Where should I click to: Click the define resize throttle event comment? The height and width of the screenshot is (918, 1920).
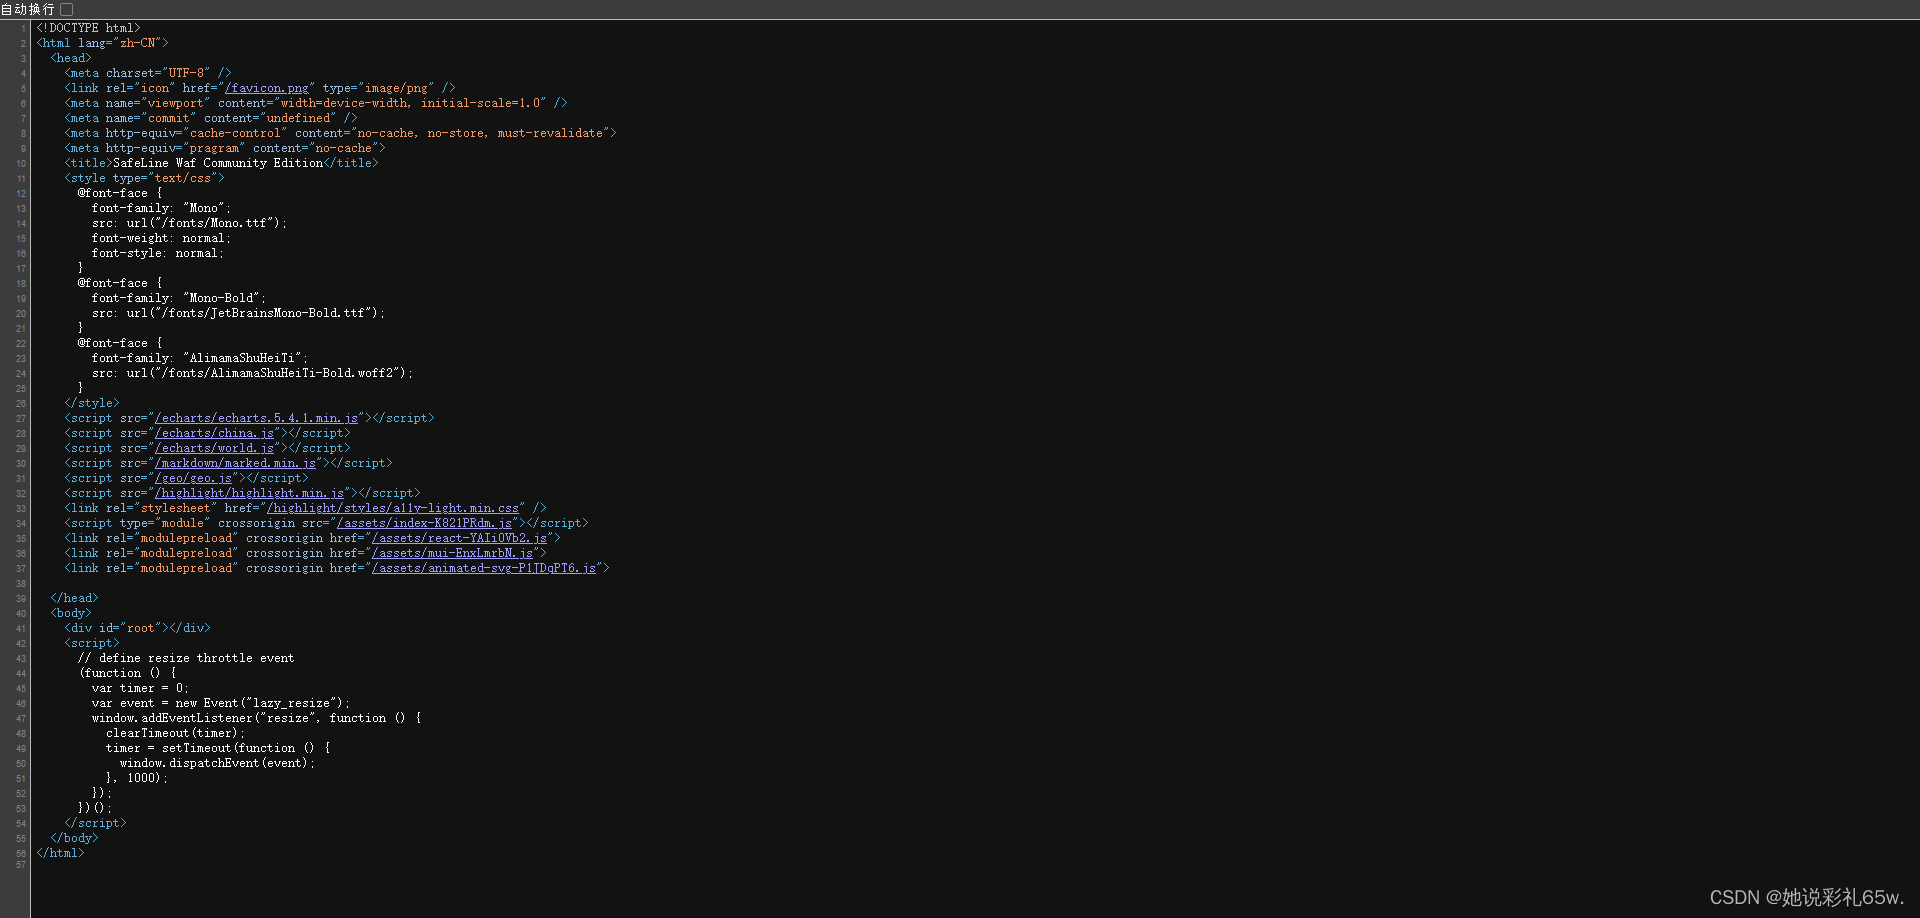(x=186, y=658)
